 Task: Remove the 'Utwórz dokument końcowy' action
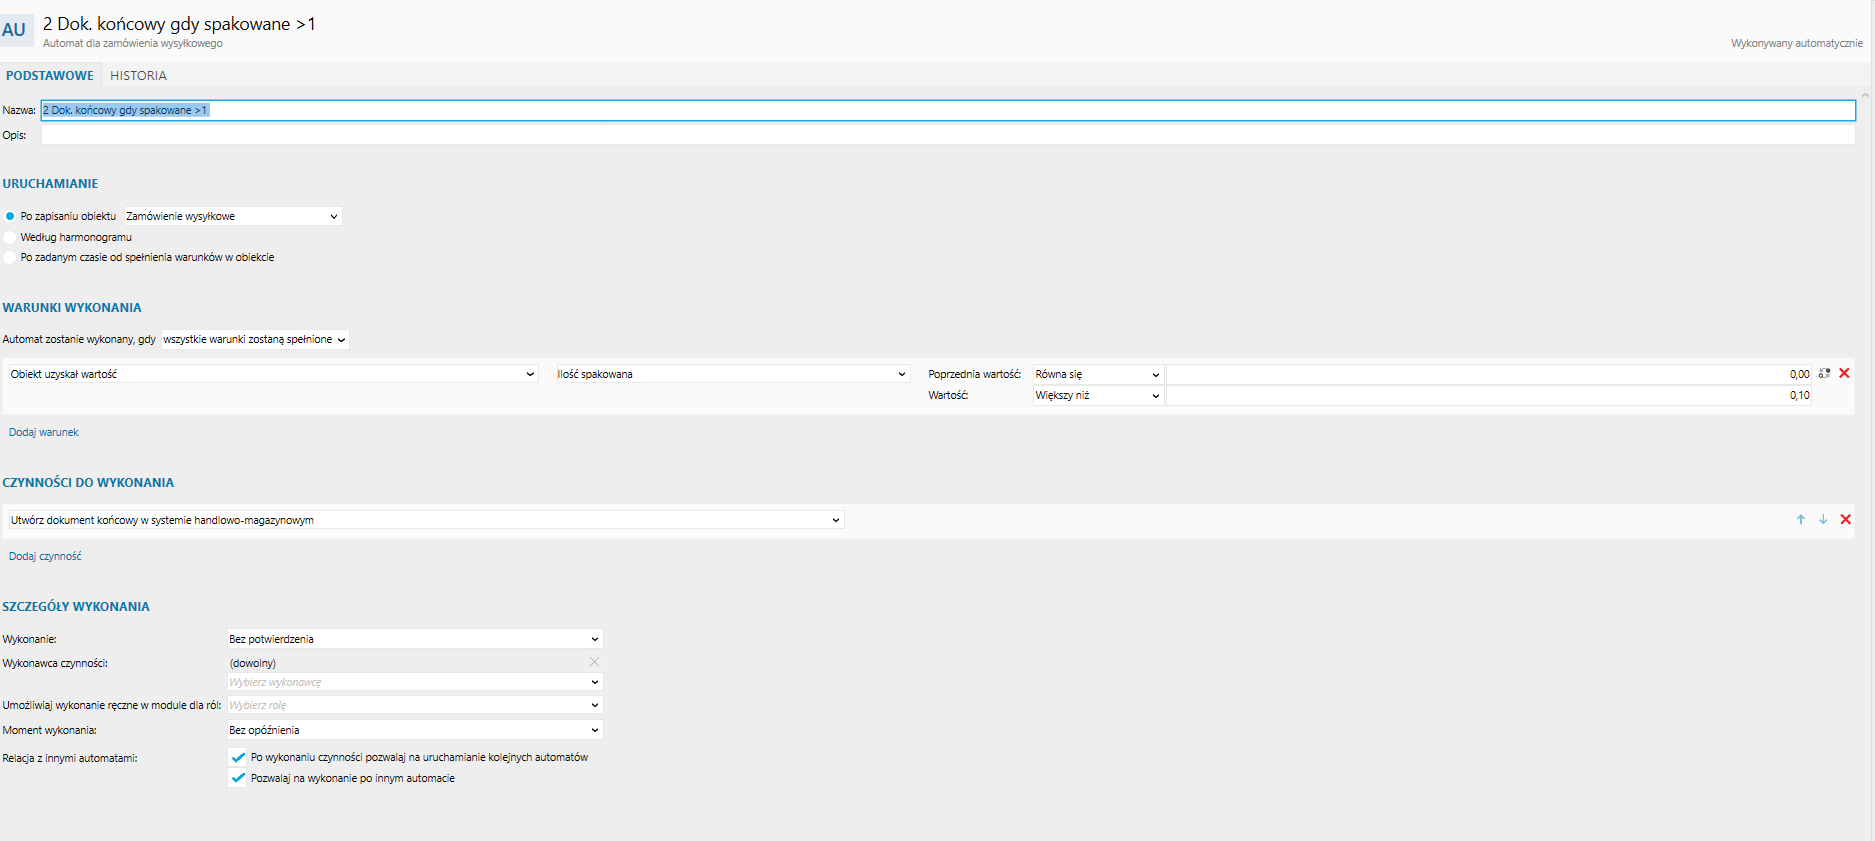1845,519
